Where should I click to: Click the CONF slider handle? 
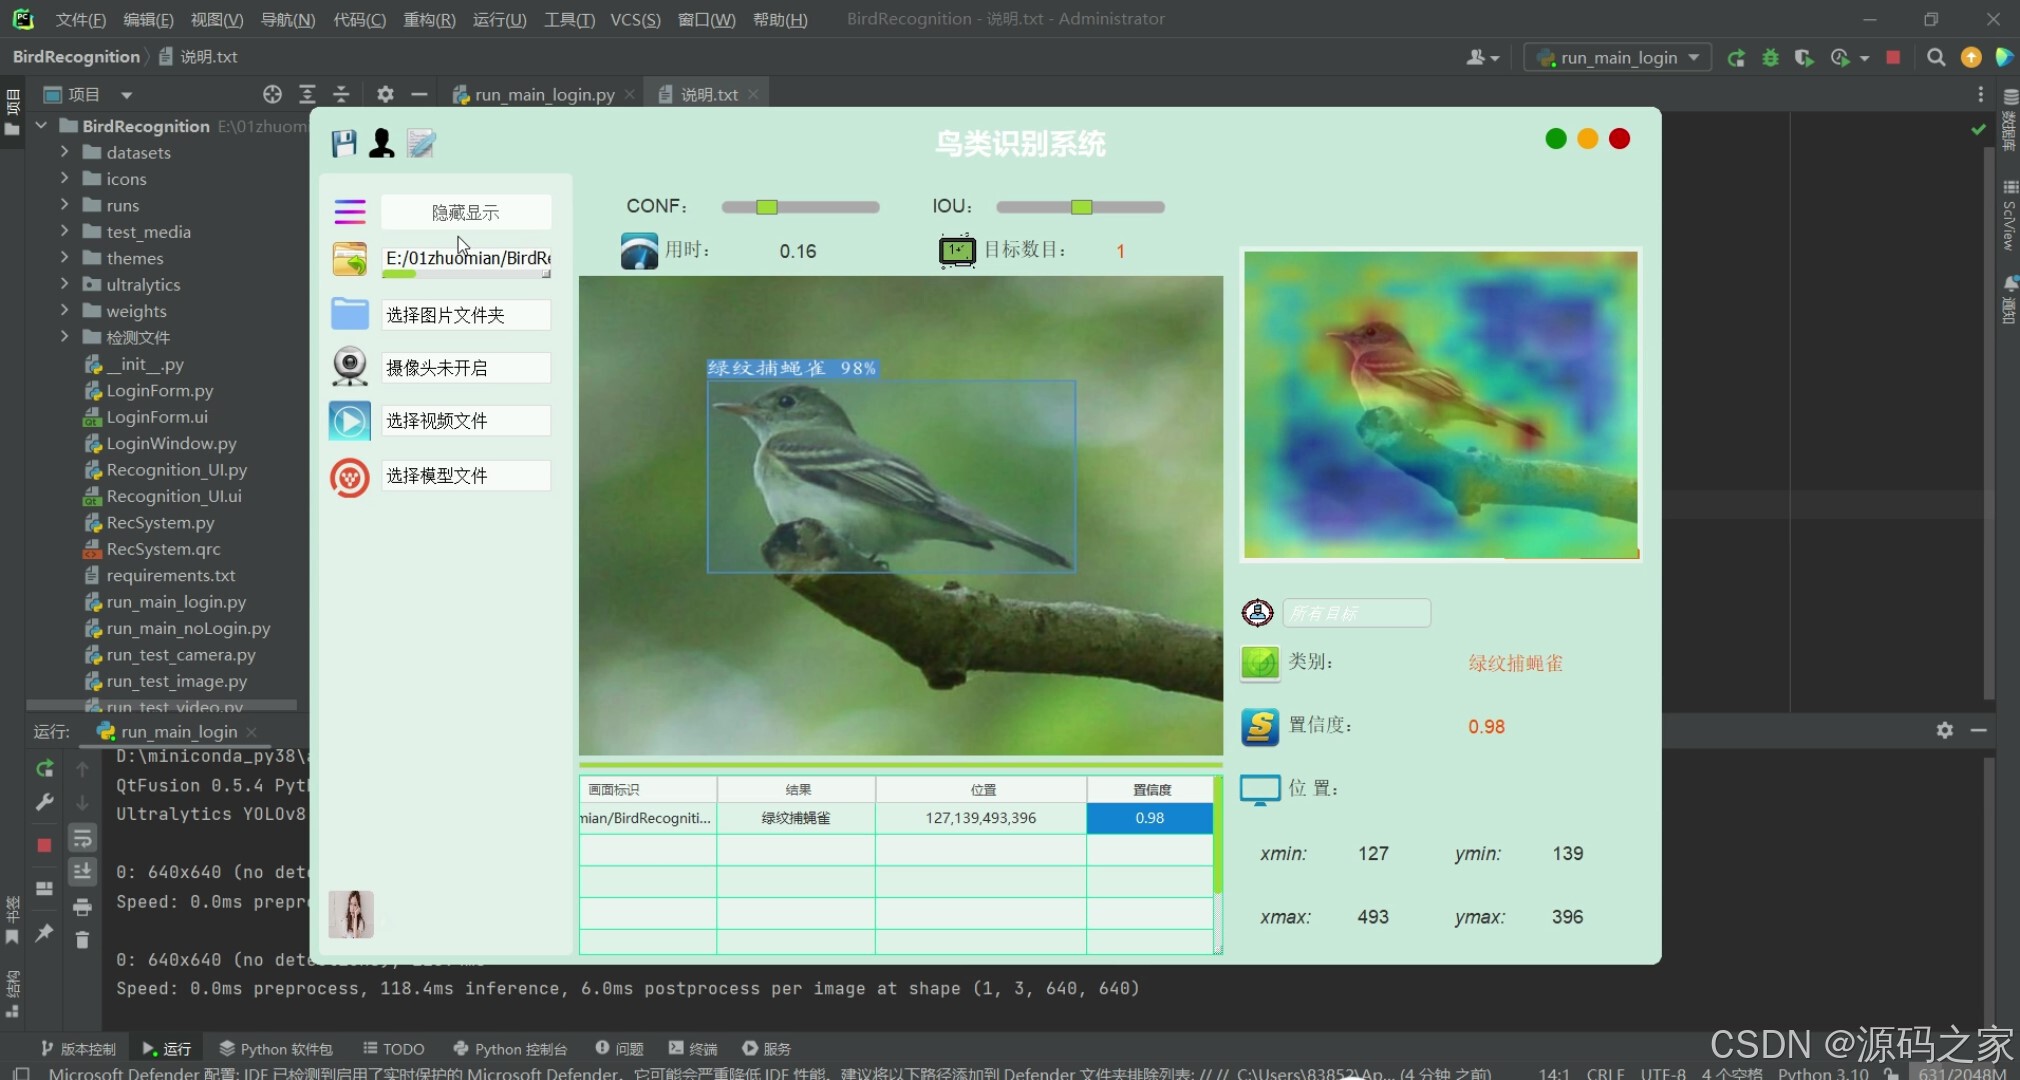(767, 207)
